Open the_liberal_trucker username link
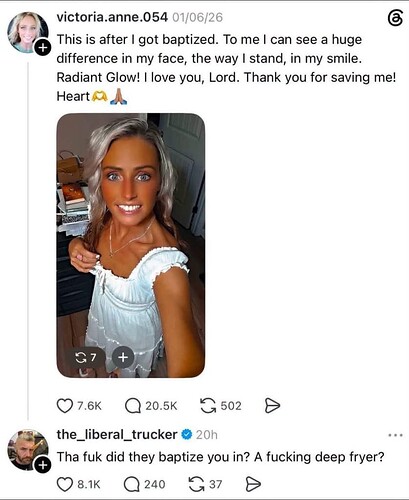Viewport: 409px width, 500px height. tap(117, 434)
